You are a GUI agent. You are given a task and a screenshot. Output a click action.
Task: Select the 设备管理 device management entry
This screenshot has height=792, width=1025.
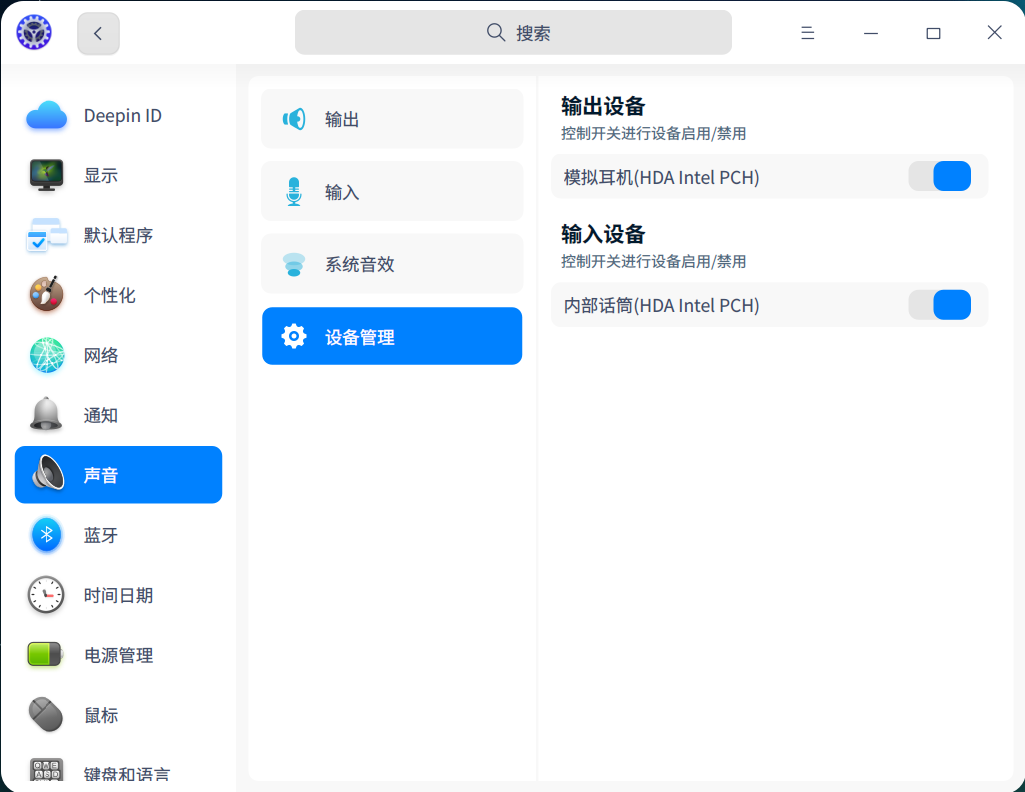coord(391,336)
